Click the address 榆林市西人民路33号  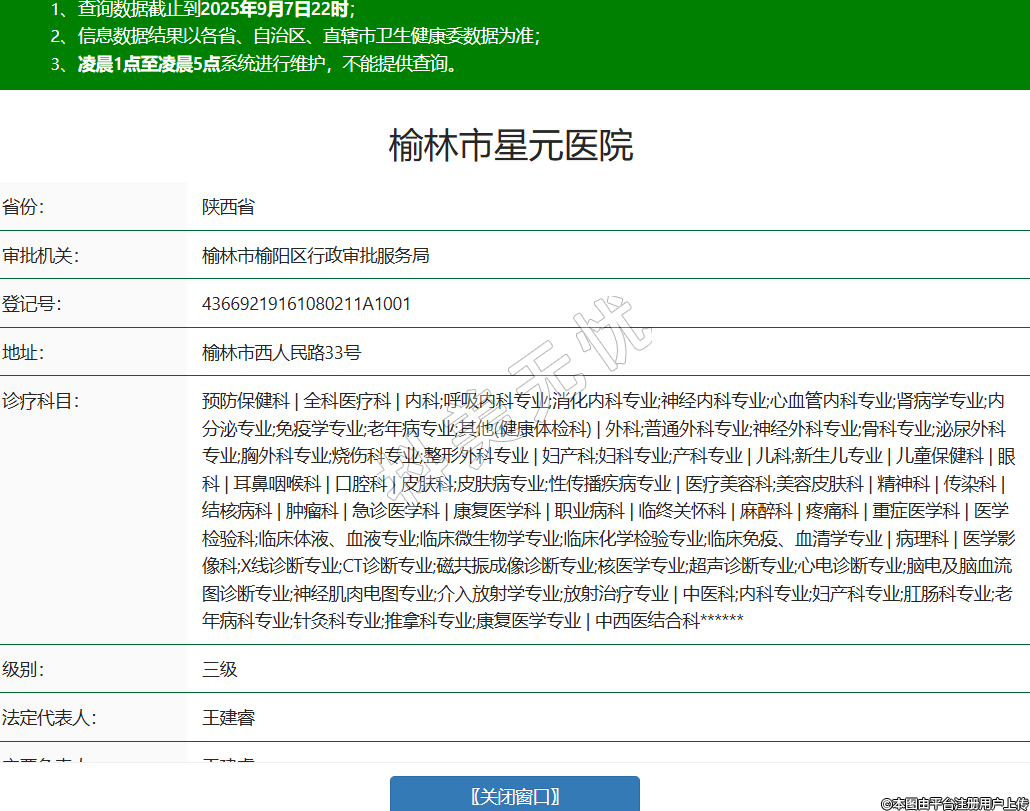pyautogui.click(x=281, y=352)
